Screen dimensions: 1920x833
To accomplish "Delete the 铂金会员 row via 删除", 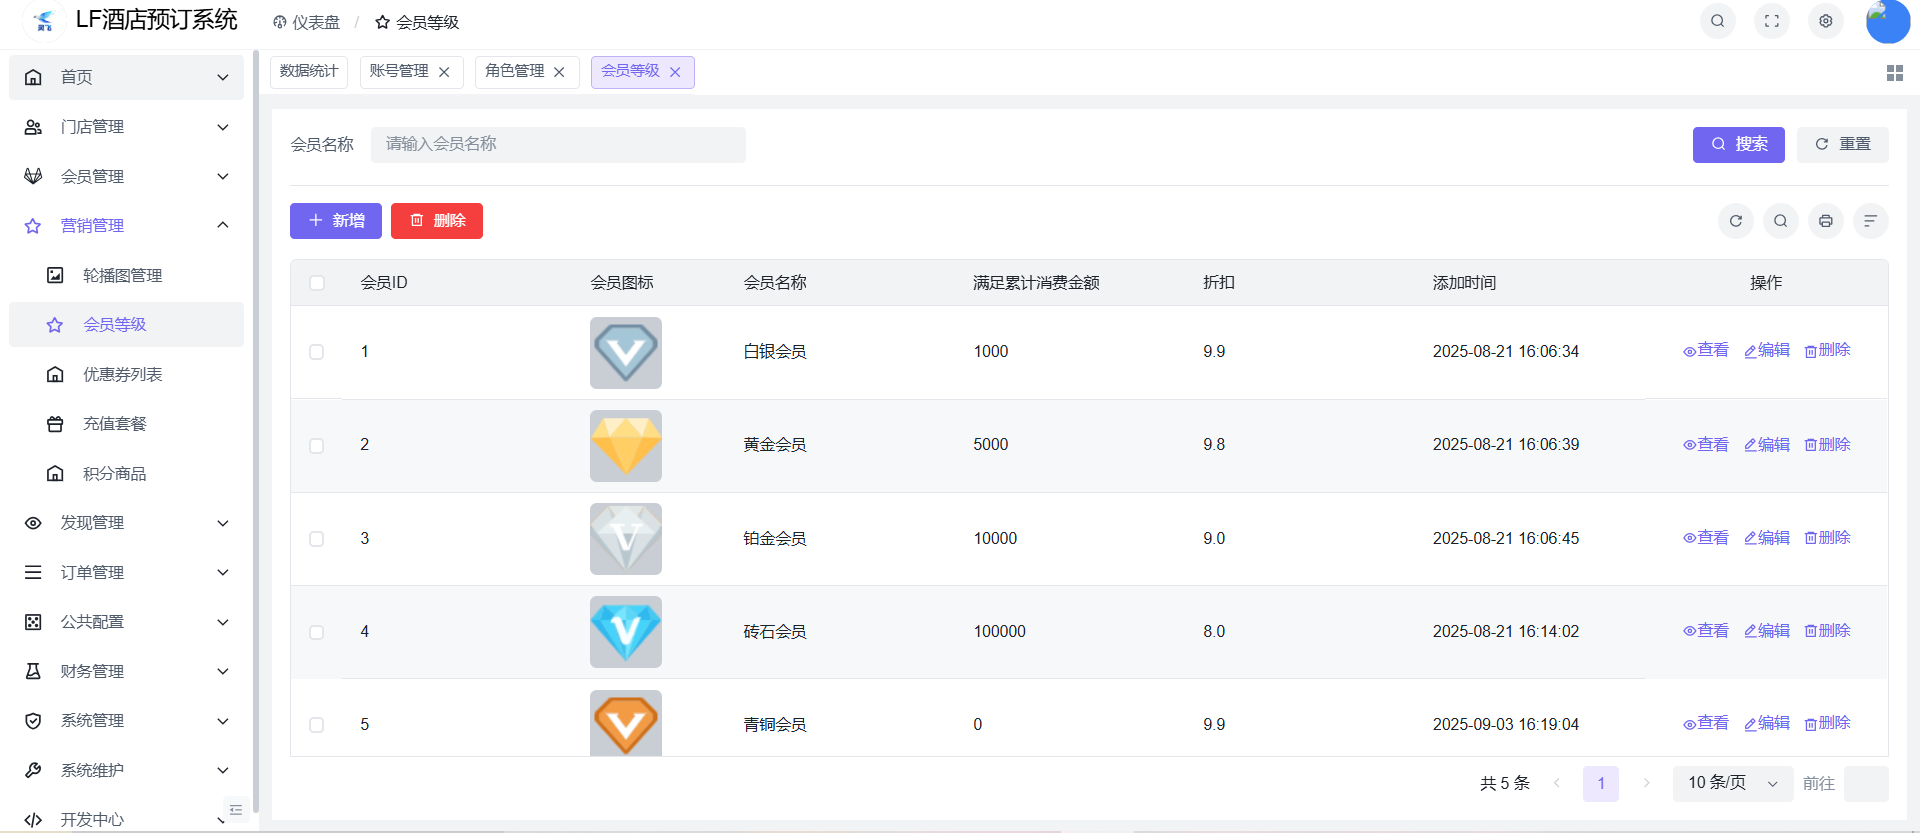I will pos(1827,538).
